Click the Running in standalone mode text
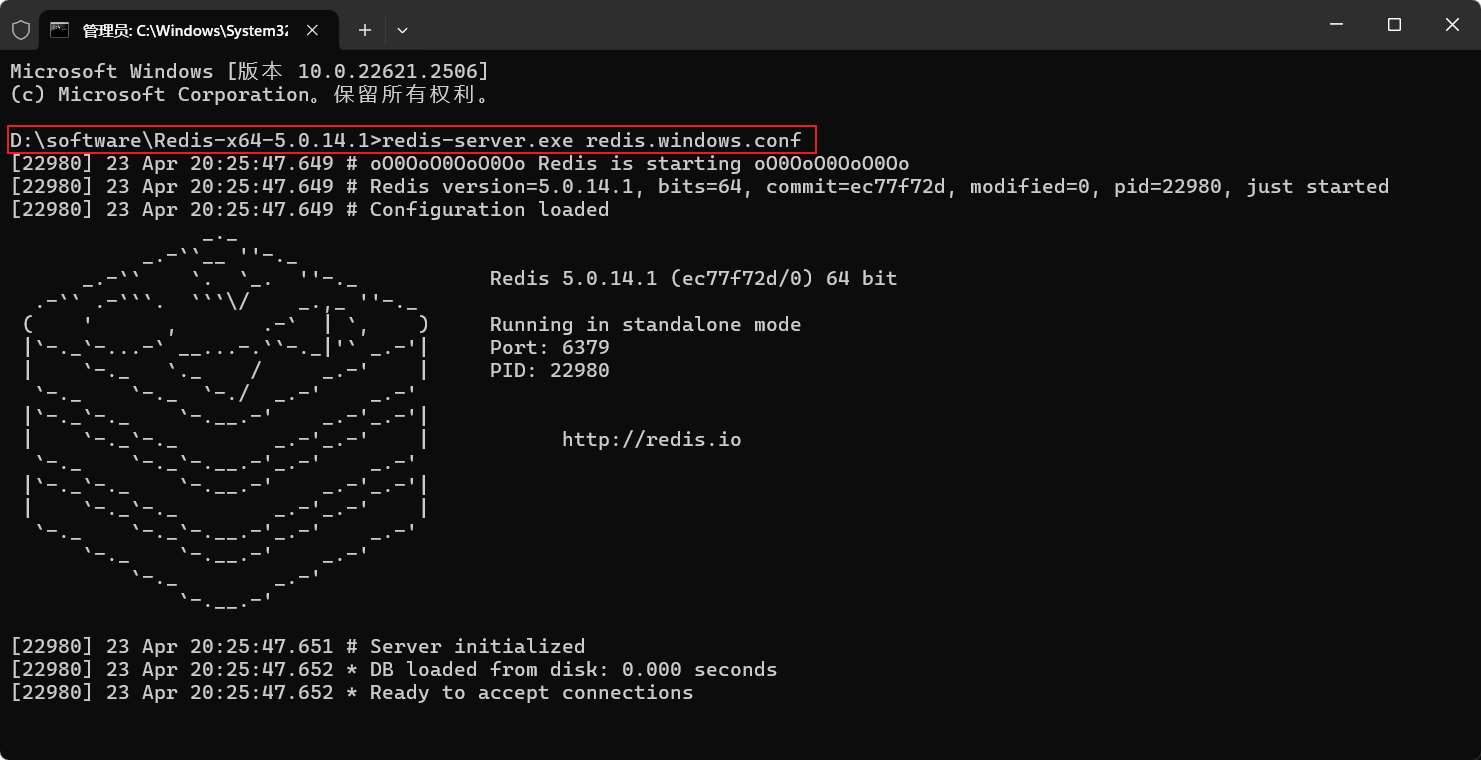 click(x=644, y=324)
